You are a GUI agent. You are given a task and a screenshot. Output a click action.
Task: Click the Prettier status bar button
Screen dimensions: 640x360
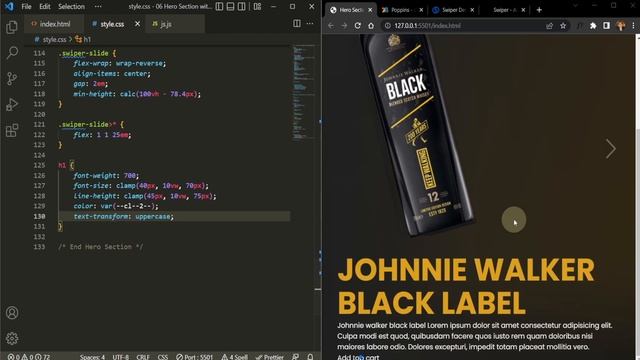coord(270,357)
